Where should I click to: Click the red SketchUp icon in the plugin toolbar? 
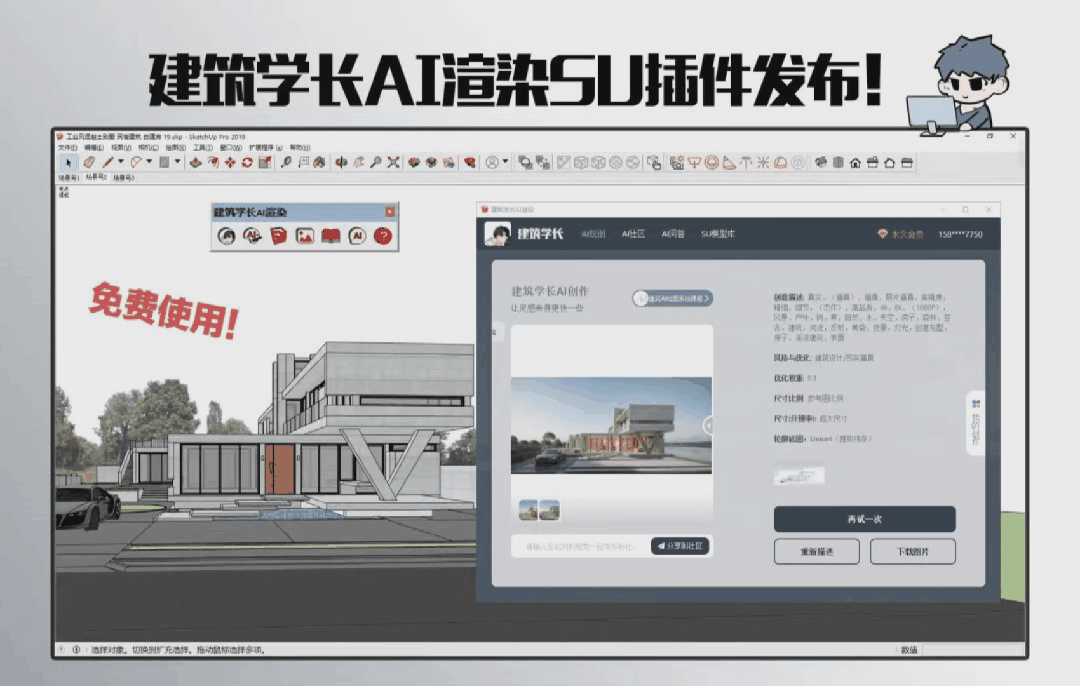[x=276, y=235]
